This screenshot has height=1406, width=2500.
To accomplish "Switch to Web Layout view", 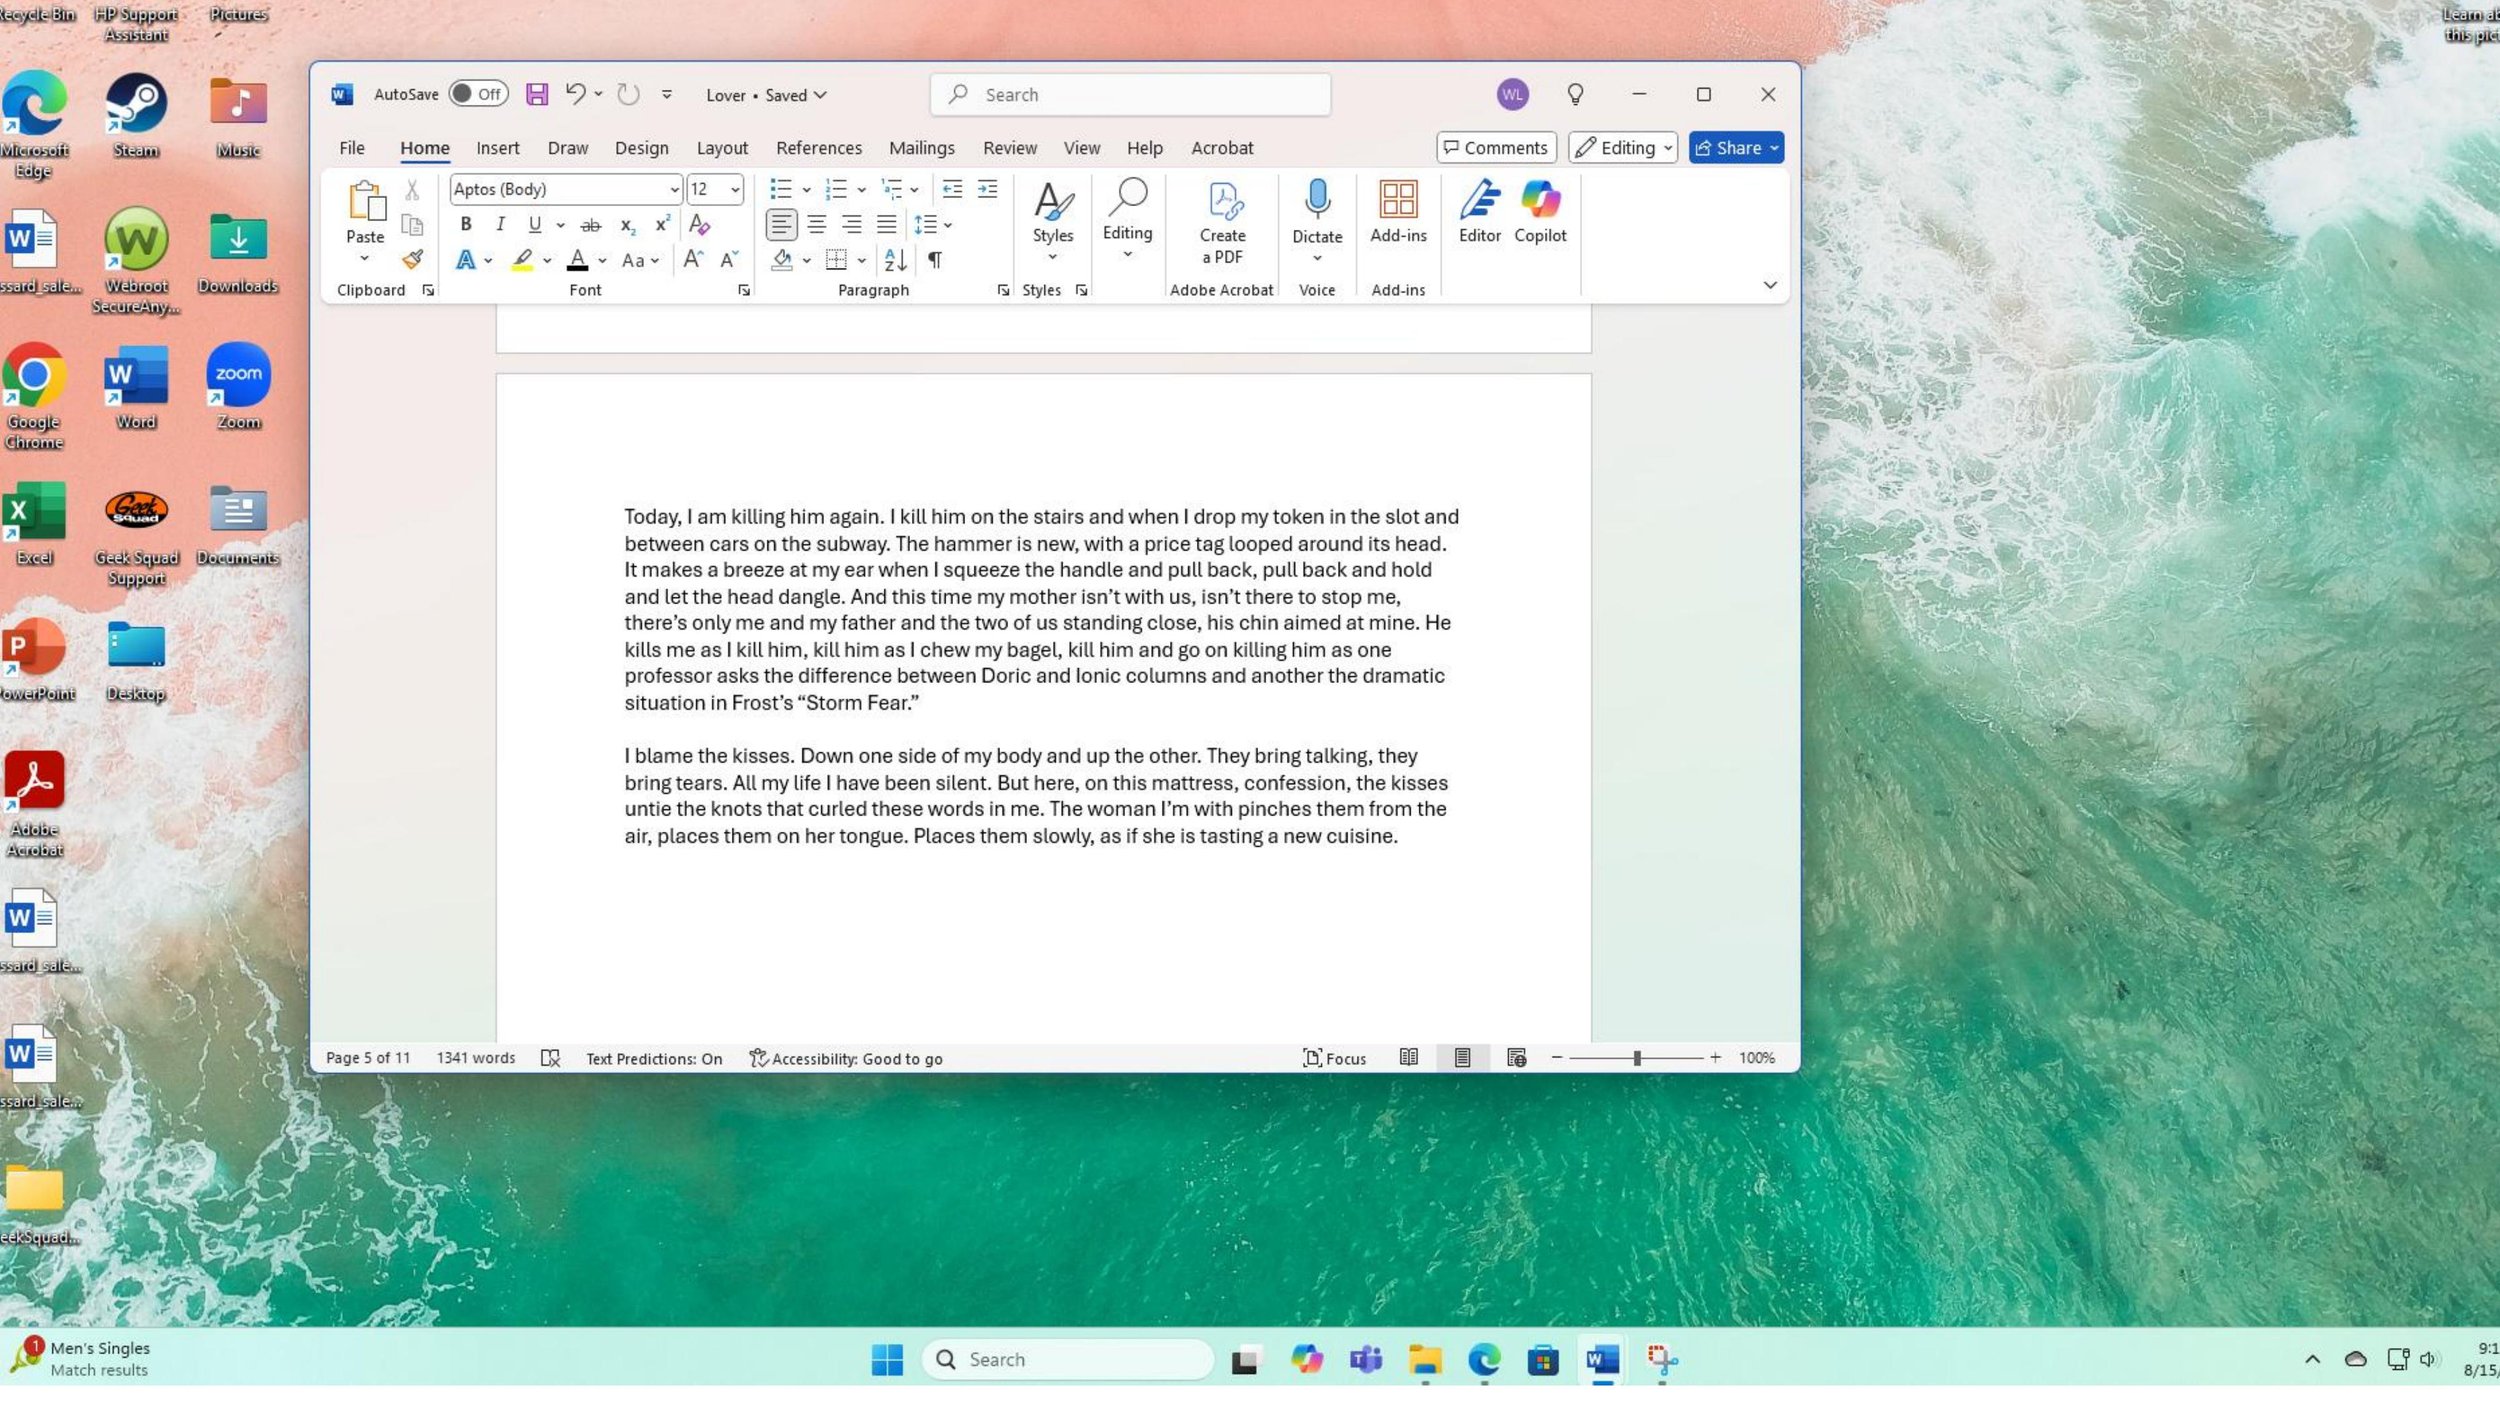I will [x=1516, y=1057].
